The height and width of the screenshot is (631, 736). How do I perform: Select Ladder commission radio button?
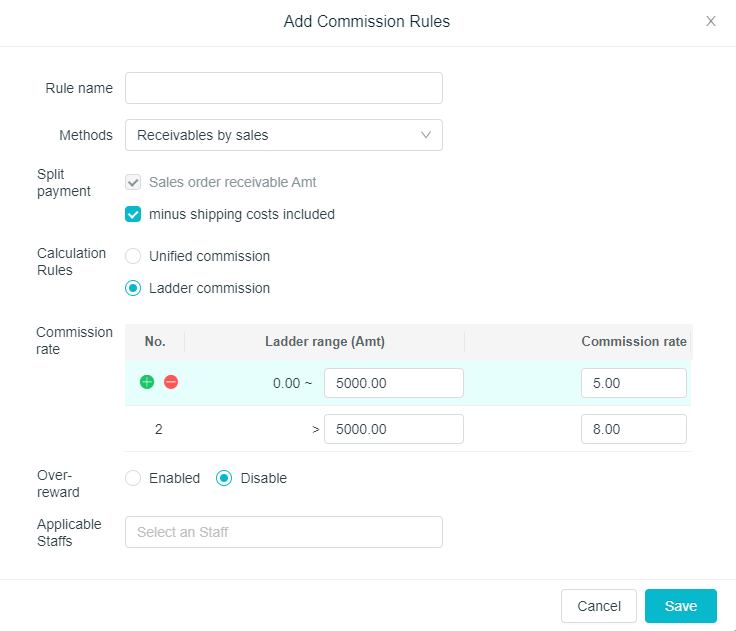(x=133, y=288)
